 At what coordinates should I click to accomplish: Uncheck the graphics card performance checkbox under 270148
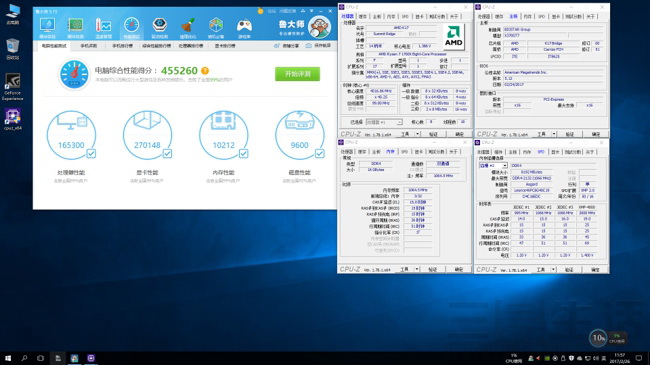tap(167, 153)
